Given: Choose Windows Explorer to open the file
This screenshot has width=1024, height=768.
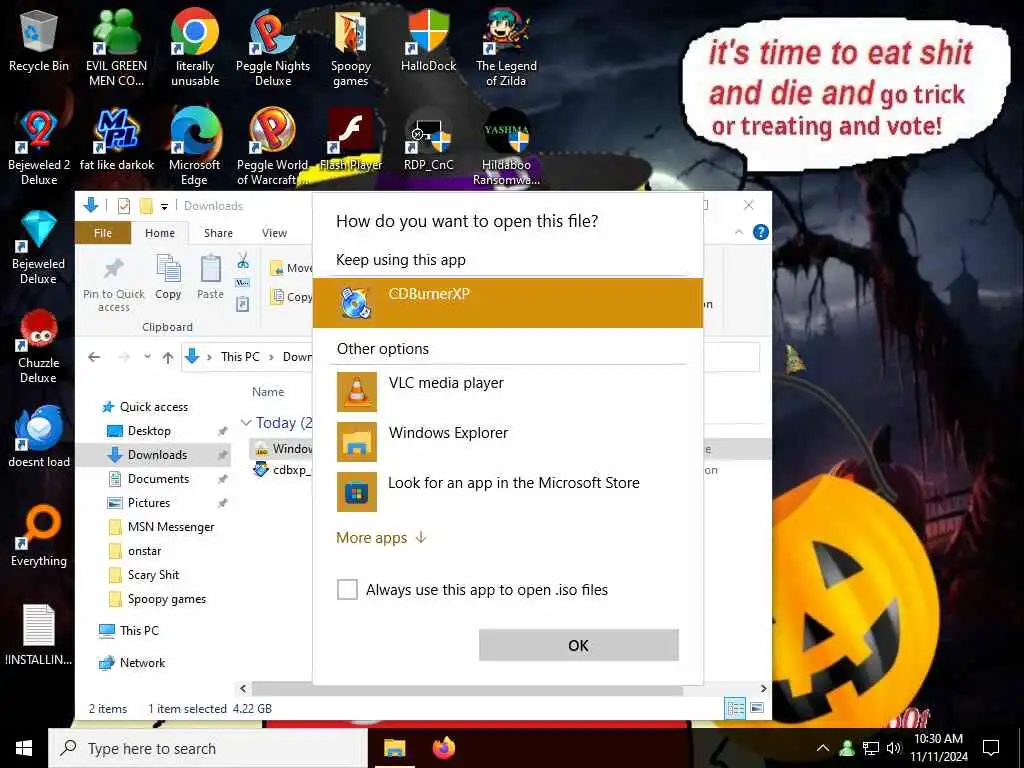Looking at the screenshot, I should point(507,441).
